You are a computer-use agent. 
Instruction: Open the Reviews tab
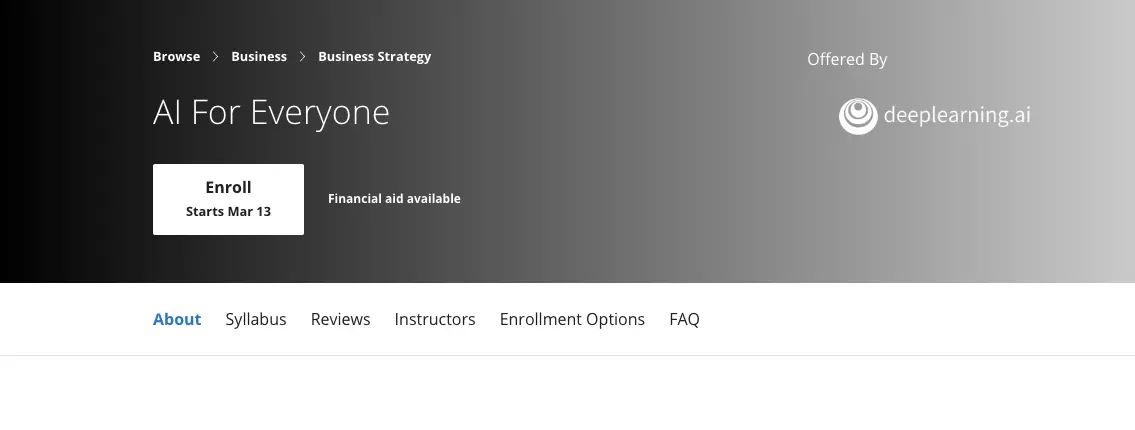click(340, 319)
